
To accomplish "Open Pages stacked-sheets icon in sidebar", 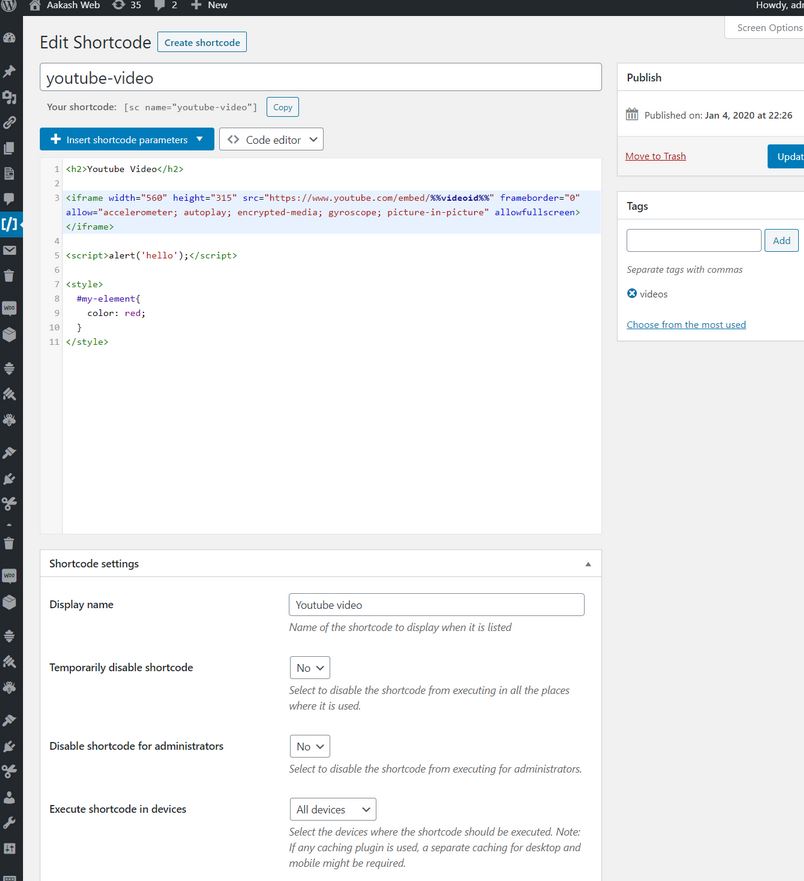I will 10,148.
